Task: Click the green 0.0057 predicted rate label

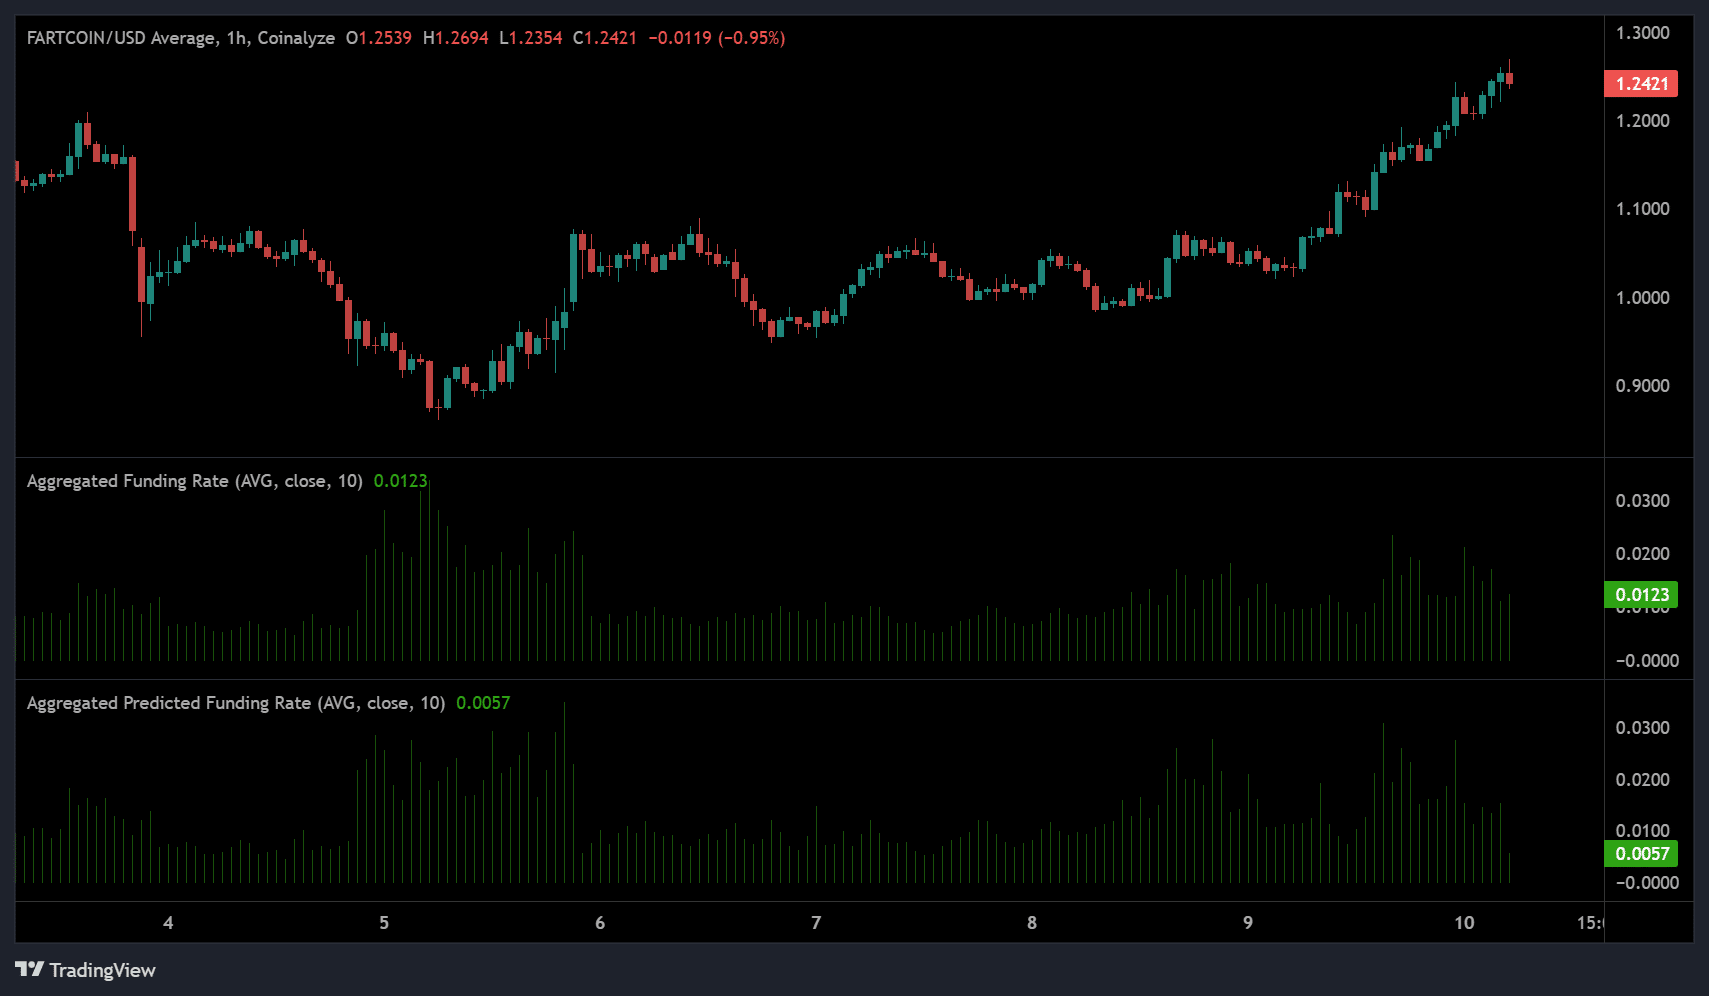Action: [1641, 853]
